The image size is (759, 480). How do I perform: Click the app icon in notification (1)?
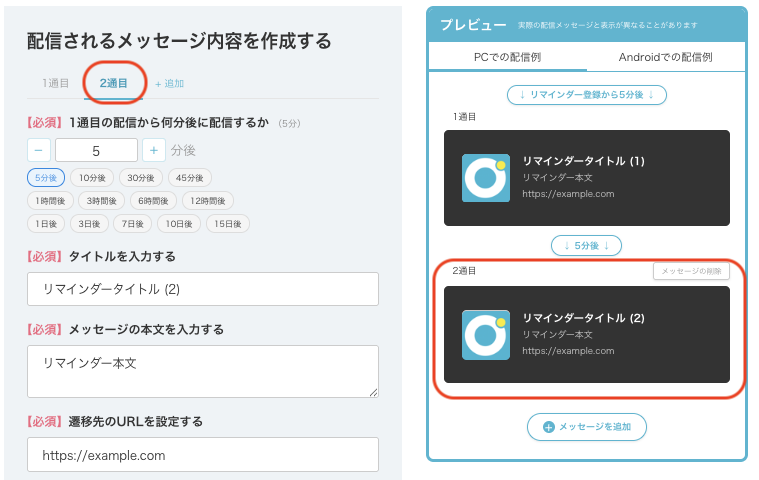coord(486,178)
